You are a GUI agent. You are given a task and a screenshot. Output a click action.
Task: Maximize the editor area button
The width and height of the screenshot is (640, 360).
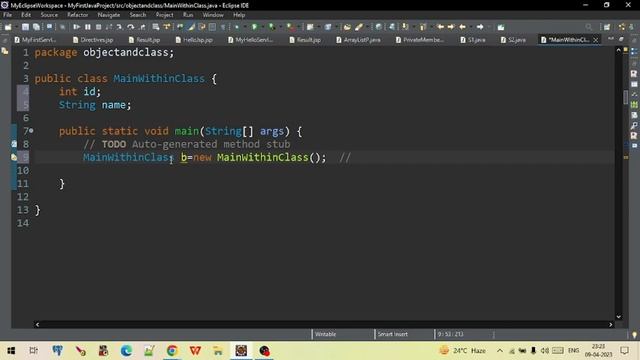(621, 39)
